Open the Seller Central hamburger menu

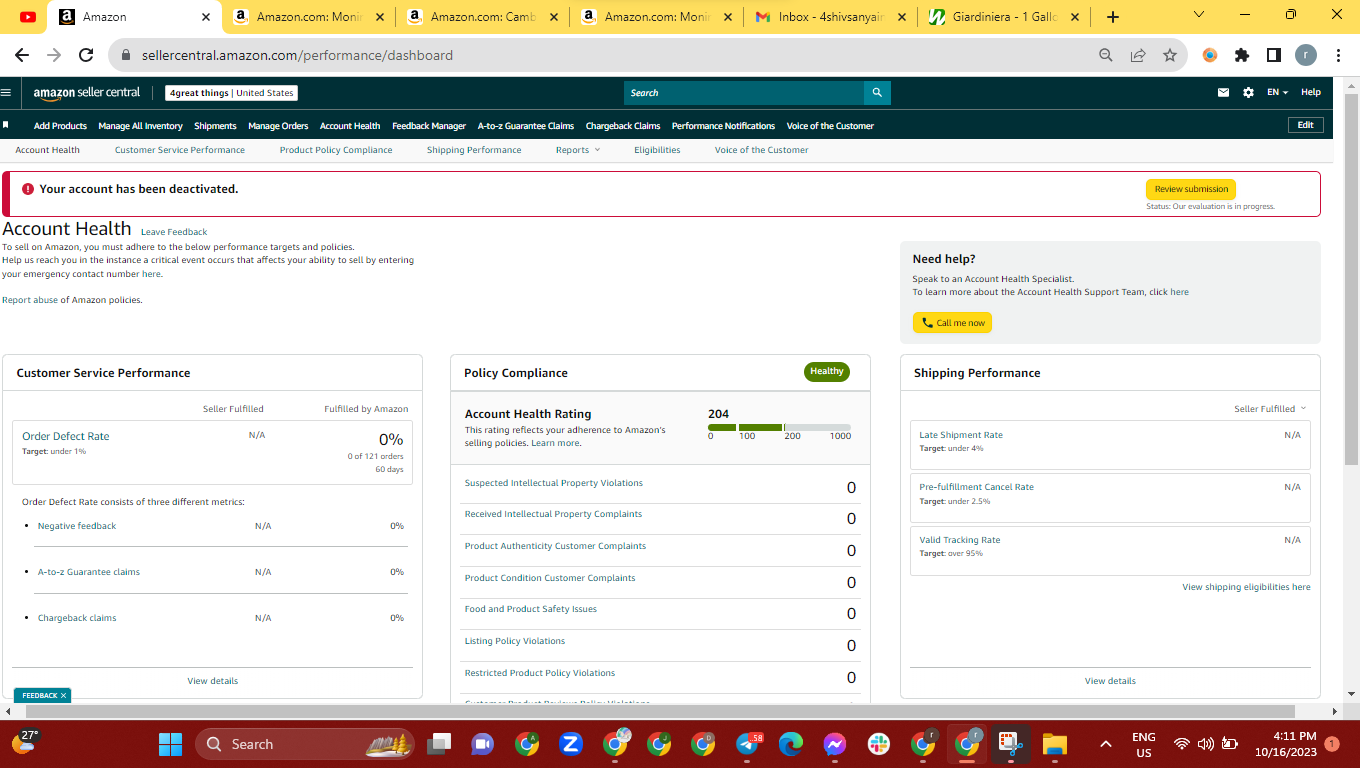[6, 92]
